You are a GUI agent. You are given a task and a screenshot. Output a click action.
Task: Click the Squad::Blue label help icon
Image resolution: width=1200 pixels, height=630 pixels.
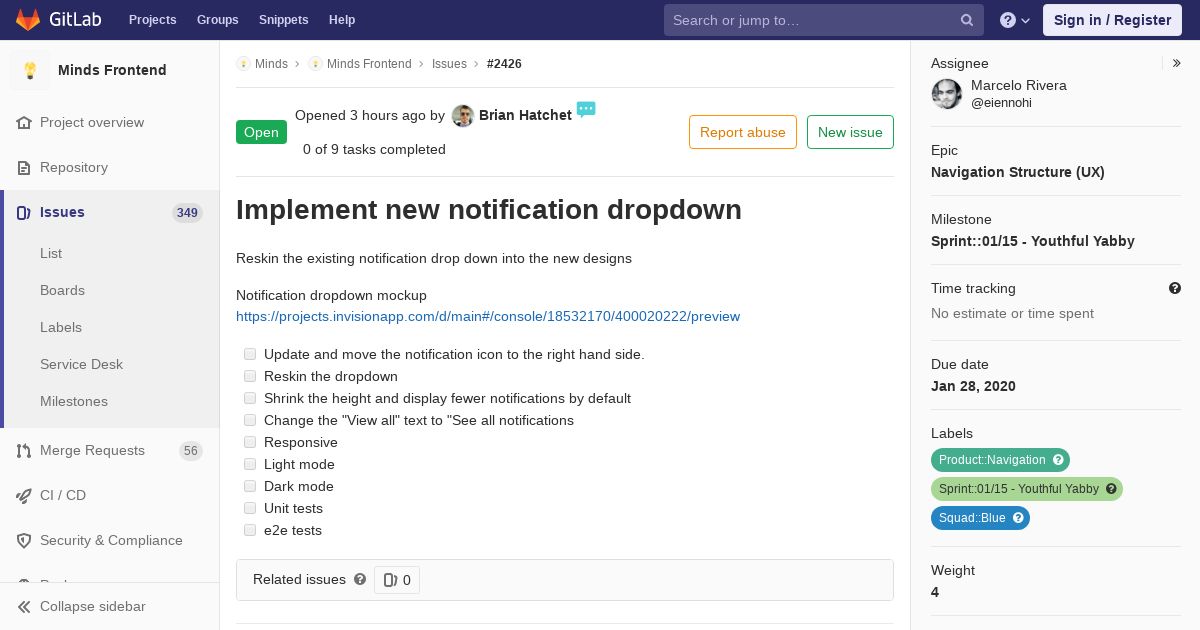pos(1018,518)
